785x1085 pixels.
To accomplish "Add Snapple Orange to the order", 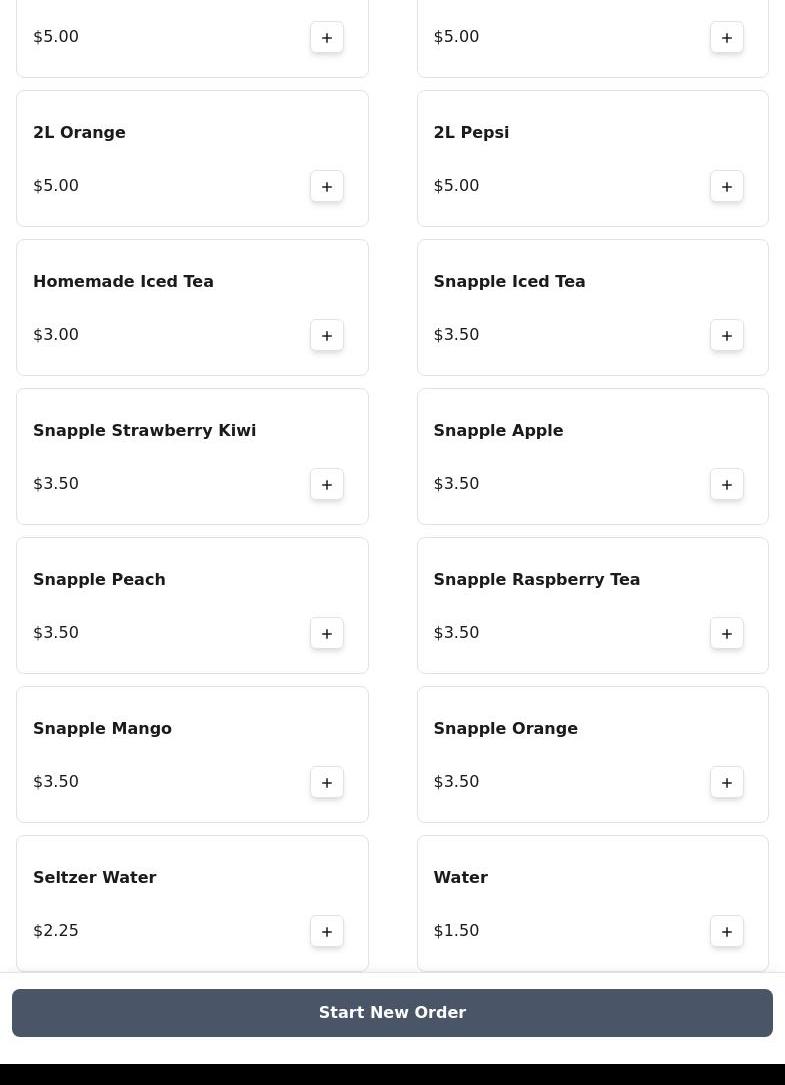I will pyautogui.click(x=727, y=782).
